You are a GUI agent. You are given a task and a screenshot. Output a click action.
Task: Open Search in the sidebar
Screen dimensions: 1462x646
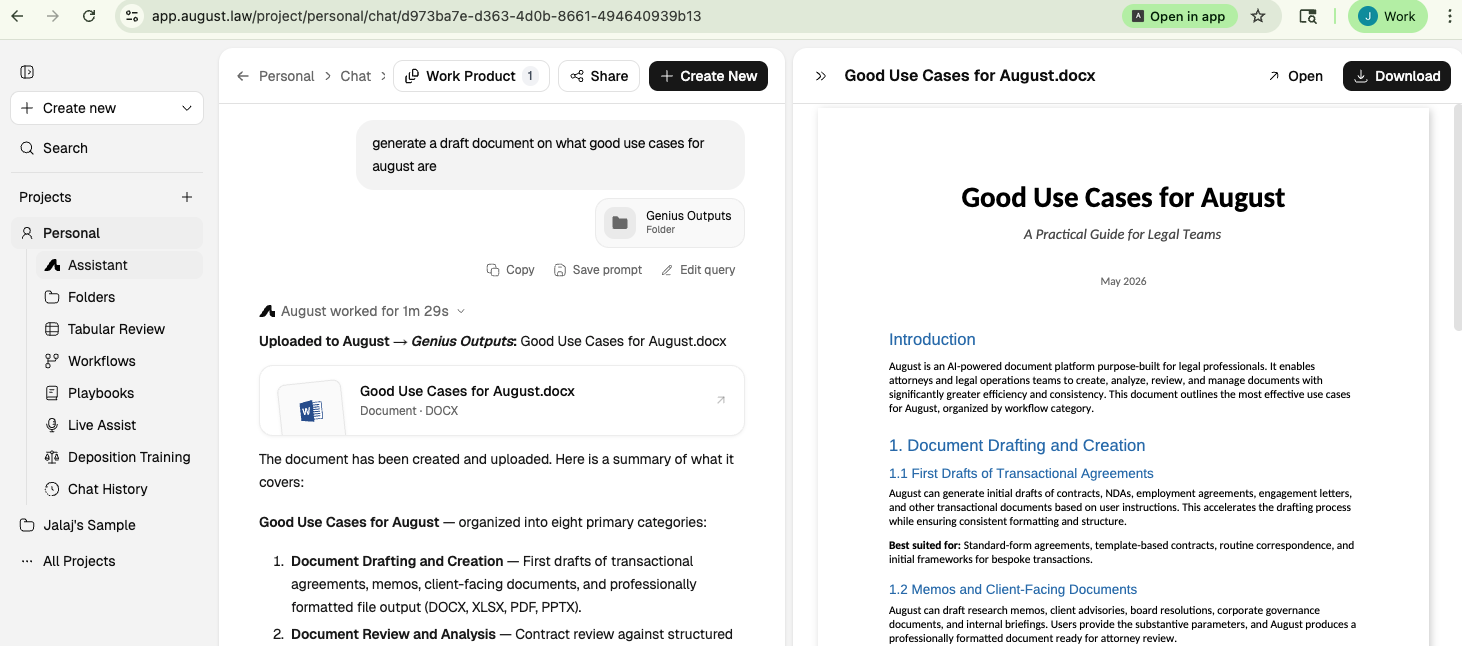click(x=107, y=148)
